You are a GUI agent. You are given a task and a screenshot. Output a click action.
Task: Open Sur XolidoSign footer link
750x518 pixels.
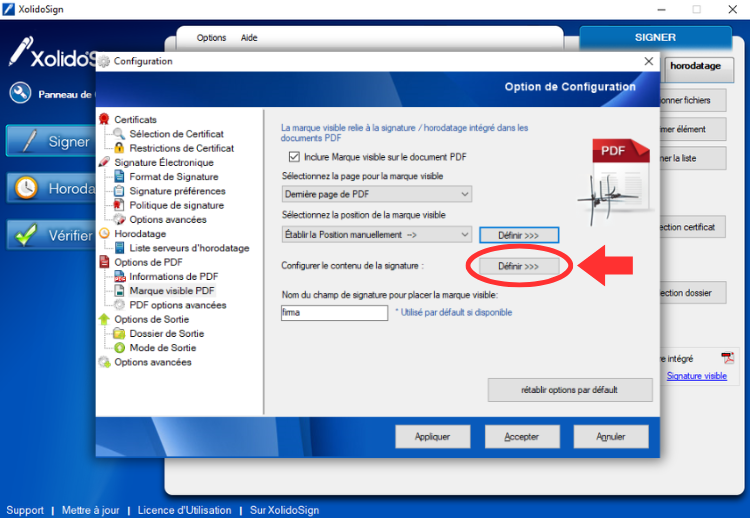pyautogui.click(x=284, y=510)
